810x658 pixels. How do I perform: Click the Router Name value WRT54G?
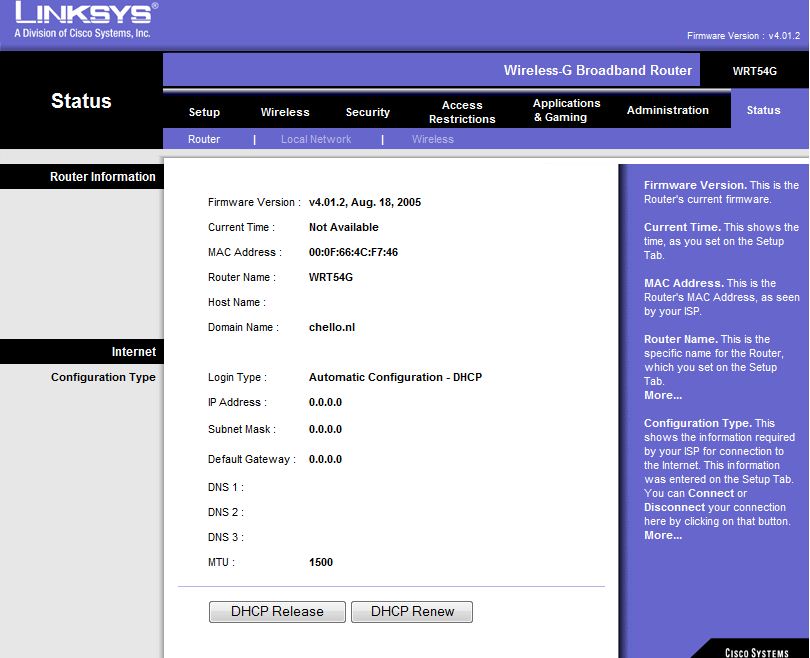[x=331, y=277]
